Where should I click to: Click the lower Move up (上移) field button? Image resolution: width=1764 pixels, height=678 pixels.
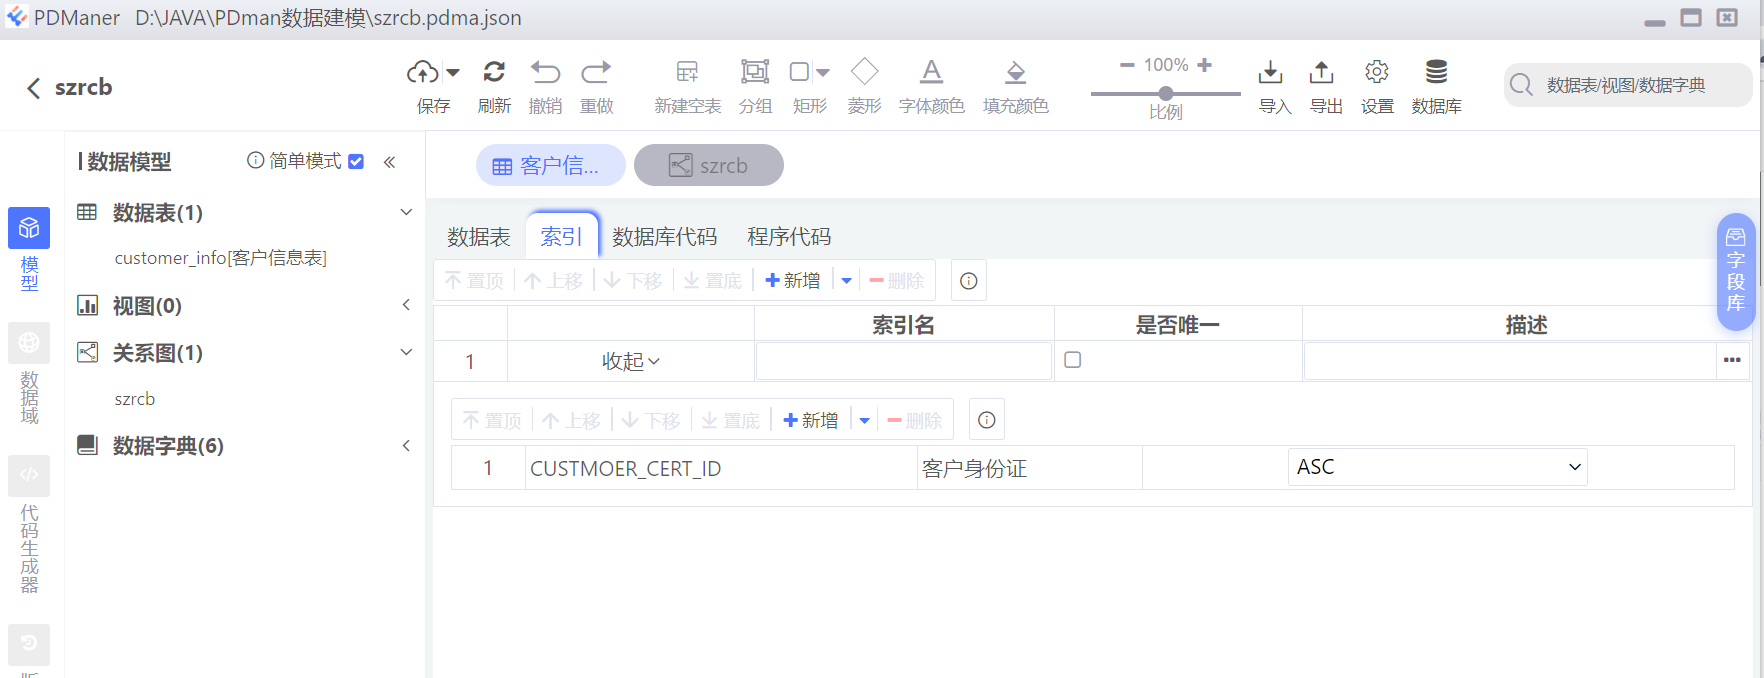(x=571, y=420)
